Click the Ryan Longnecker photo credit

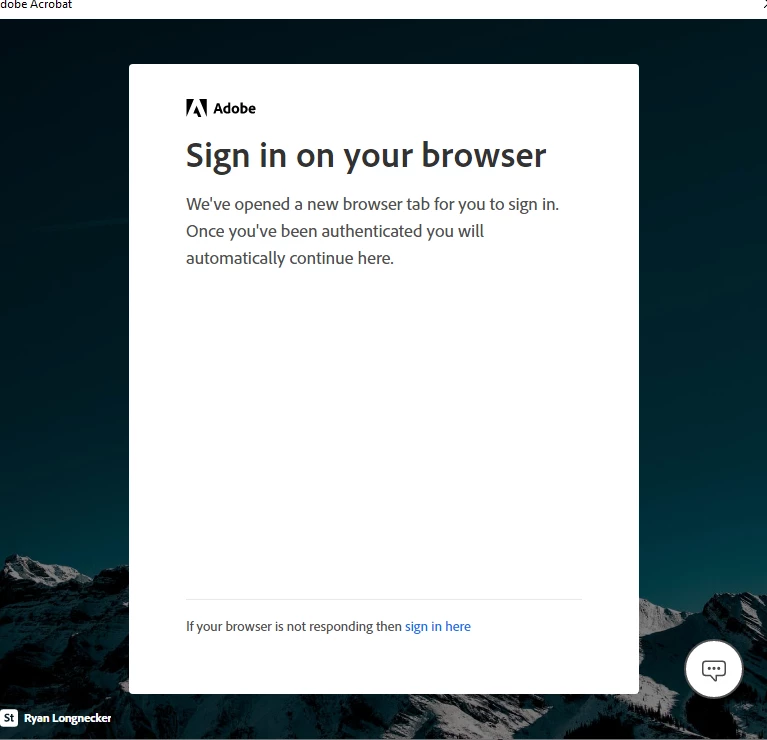click(68, 718)
